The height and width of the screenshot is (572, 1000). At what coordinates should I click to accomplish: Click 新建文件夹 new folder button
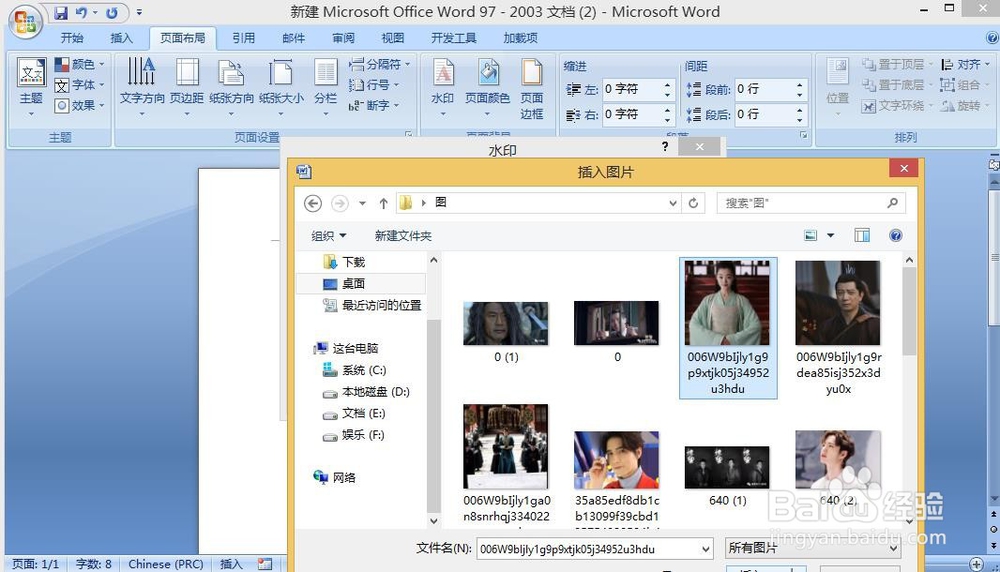[403, 236]
